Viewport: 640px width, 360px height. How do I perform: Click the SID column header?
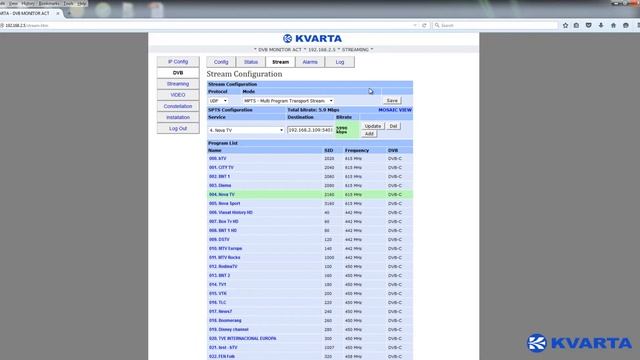point(329,150)
